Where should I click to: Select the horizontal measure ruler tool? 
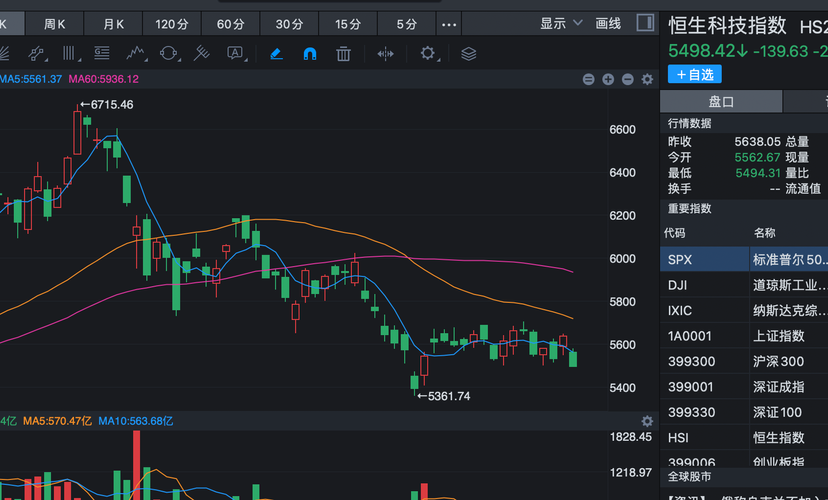click(x=385, y=54)
